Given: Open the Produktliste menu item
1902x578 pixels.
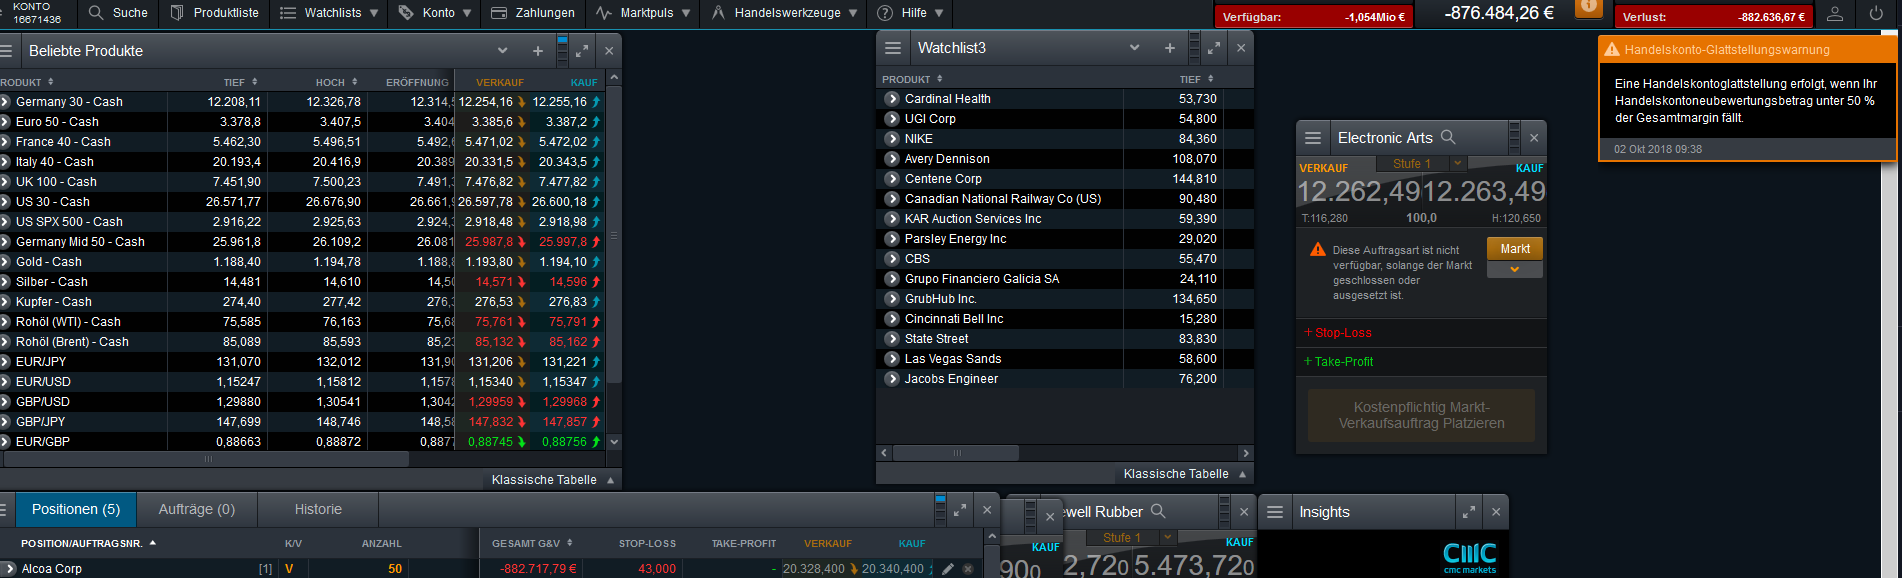Looking at the screenshot, I should click(x=214, y=13).
